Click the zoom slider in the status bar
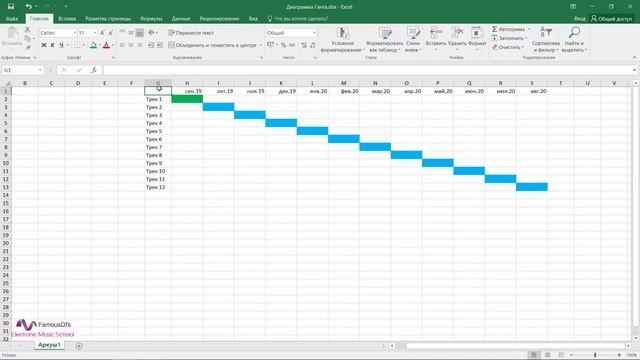Screen dimensions: 640x360 [x=595, y=355]
